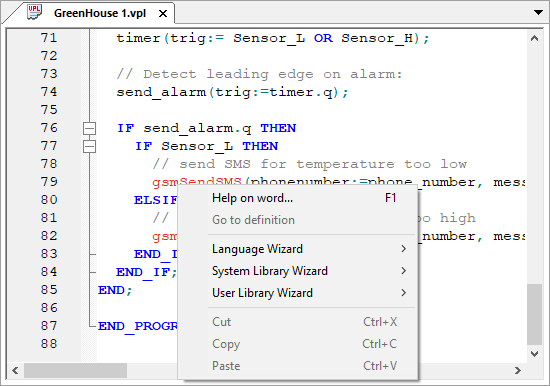
Task: Click the horizontal scrollbar left arrow
Action: [x=15, y=371]
